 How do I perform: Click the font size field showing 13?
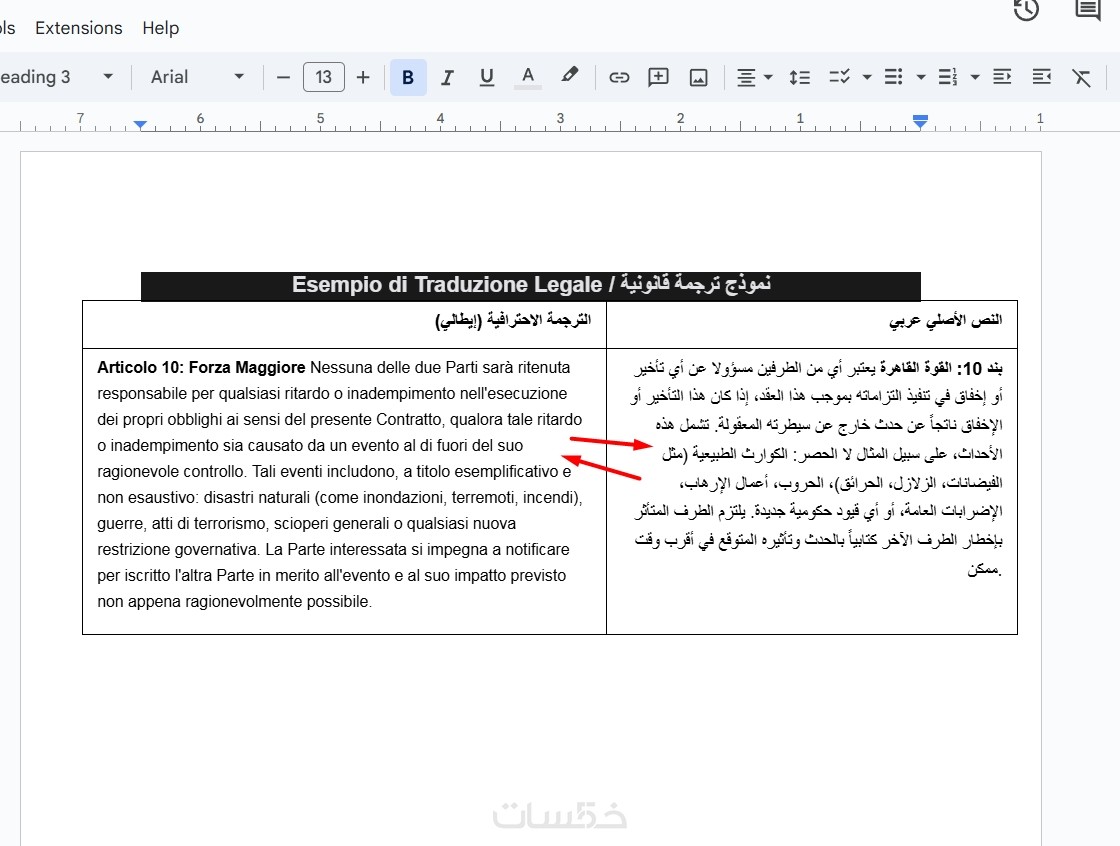tap(324, 77)
